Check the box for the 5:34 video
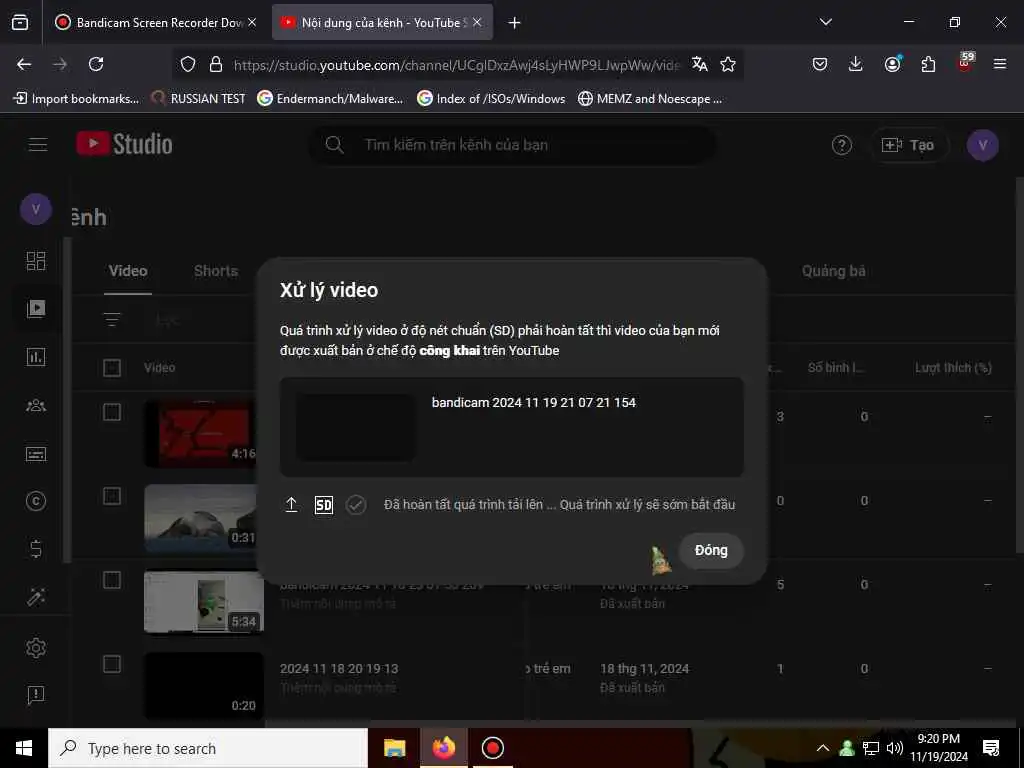Viewport: 1024px width, 768px height. [112, 581]
